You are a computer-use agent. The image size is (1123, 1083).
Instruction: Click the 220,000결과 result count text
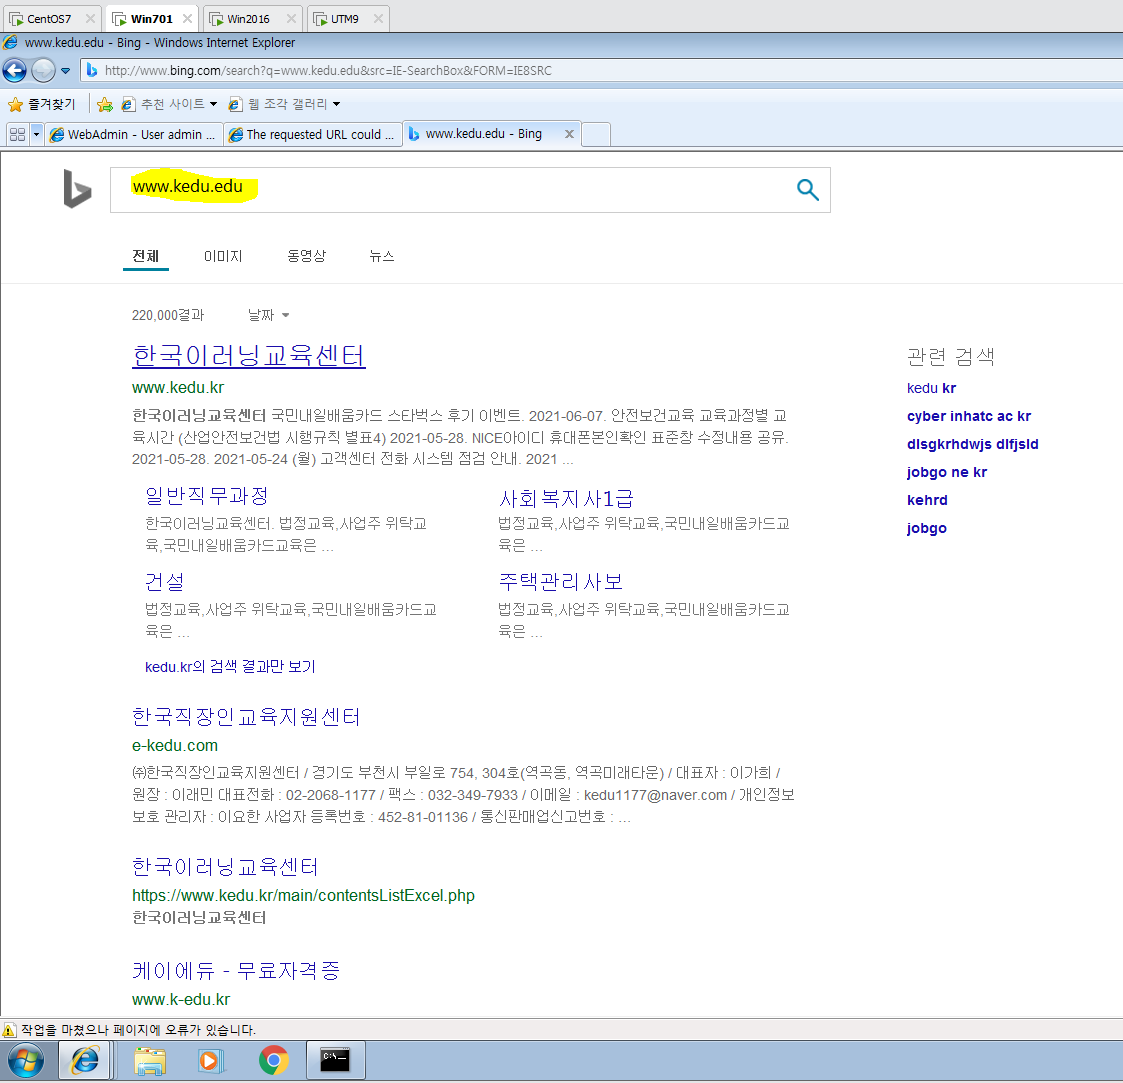pos(168,315)
